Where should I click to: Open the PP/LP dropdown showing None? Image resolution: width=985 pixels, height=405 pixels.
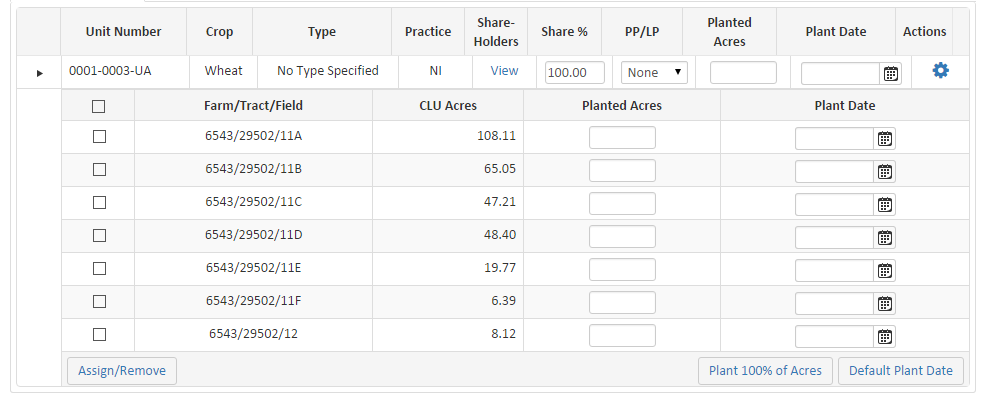point(654,72)
